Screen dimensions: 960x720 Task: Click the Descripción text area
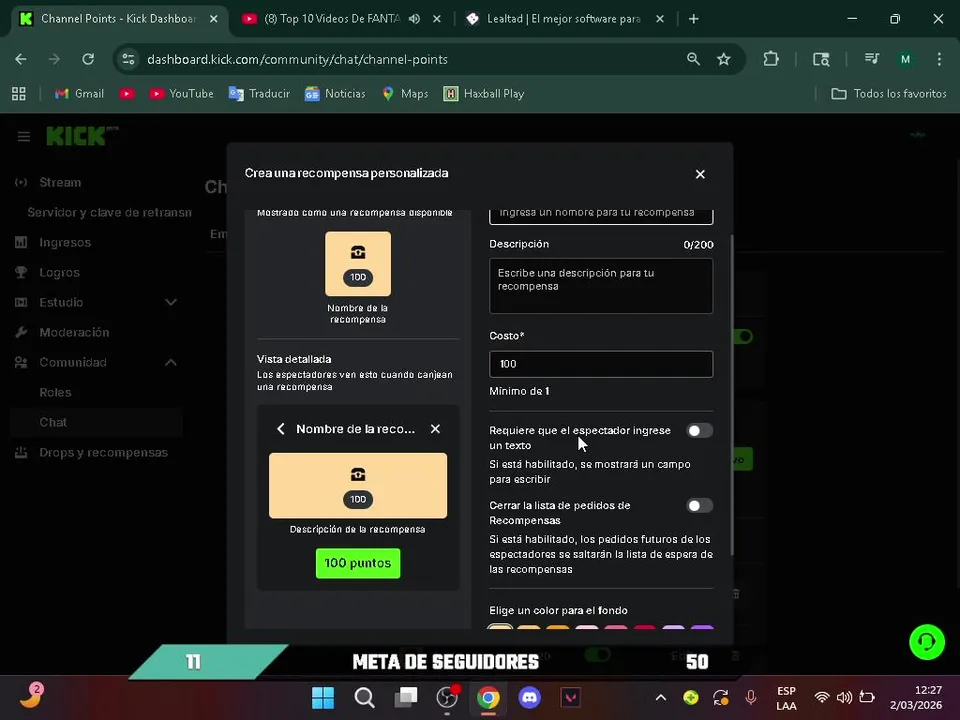[601, 286]
